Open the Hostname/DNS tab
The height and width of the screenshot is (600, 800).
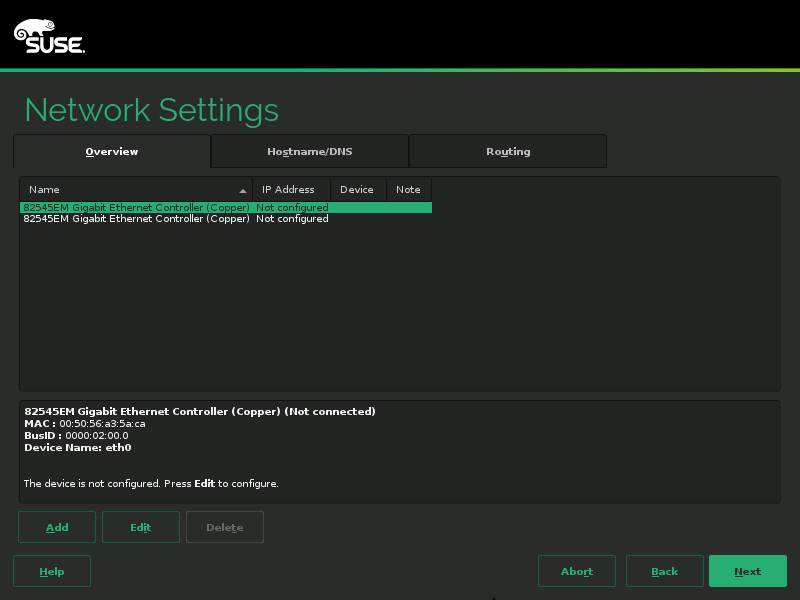(310, 152)
